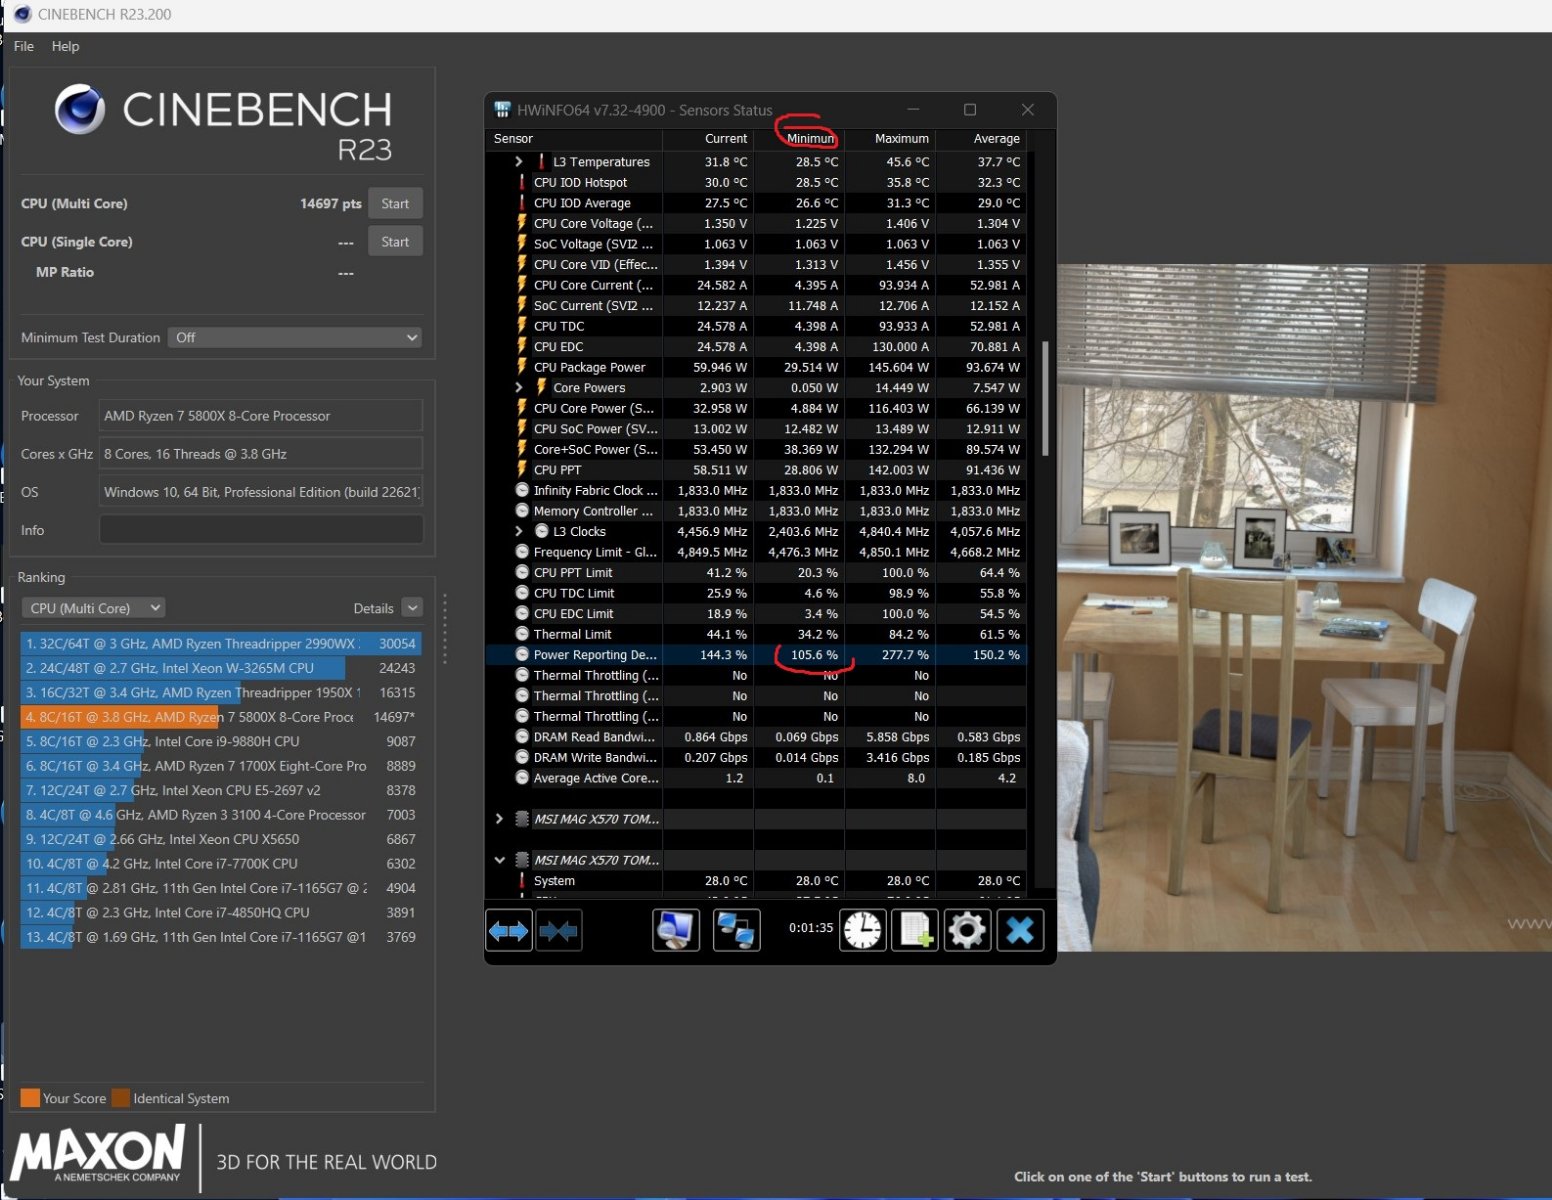The width and height of the screenshot is (1552, 1200).
Task: Click the HWiNFO64 title bar app icon
Action: point(503,110)
